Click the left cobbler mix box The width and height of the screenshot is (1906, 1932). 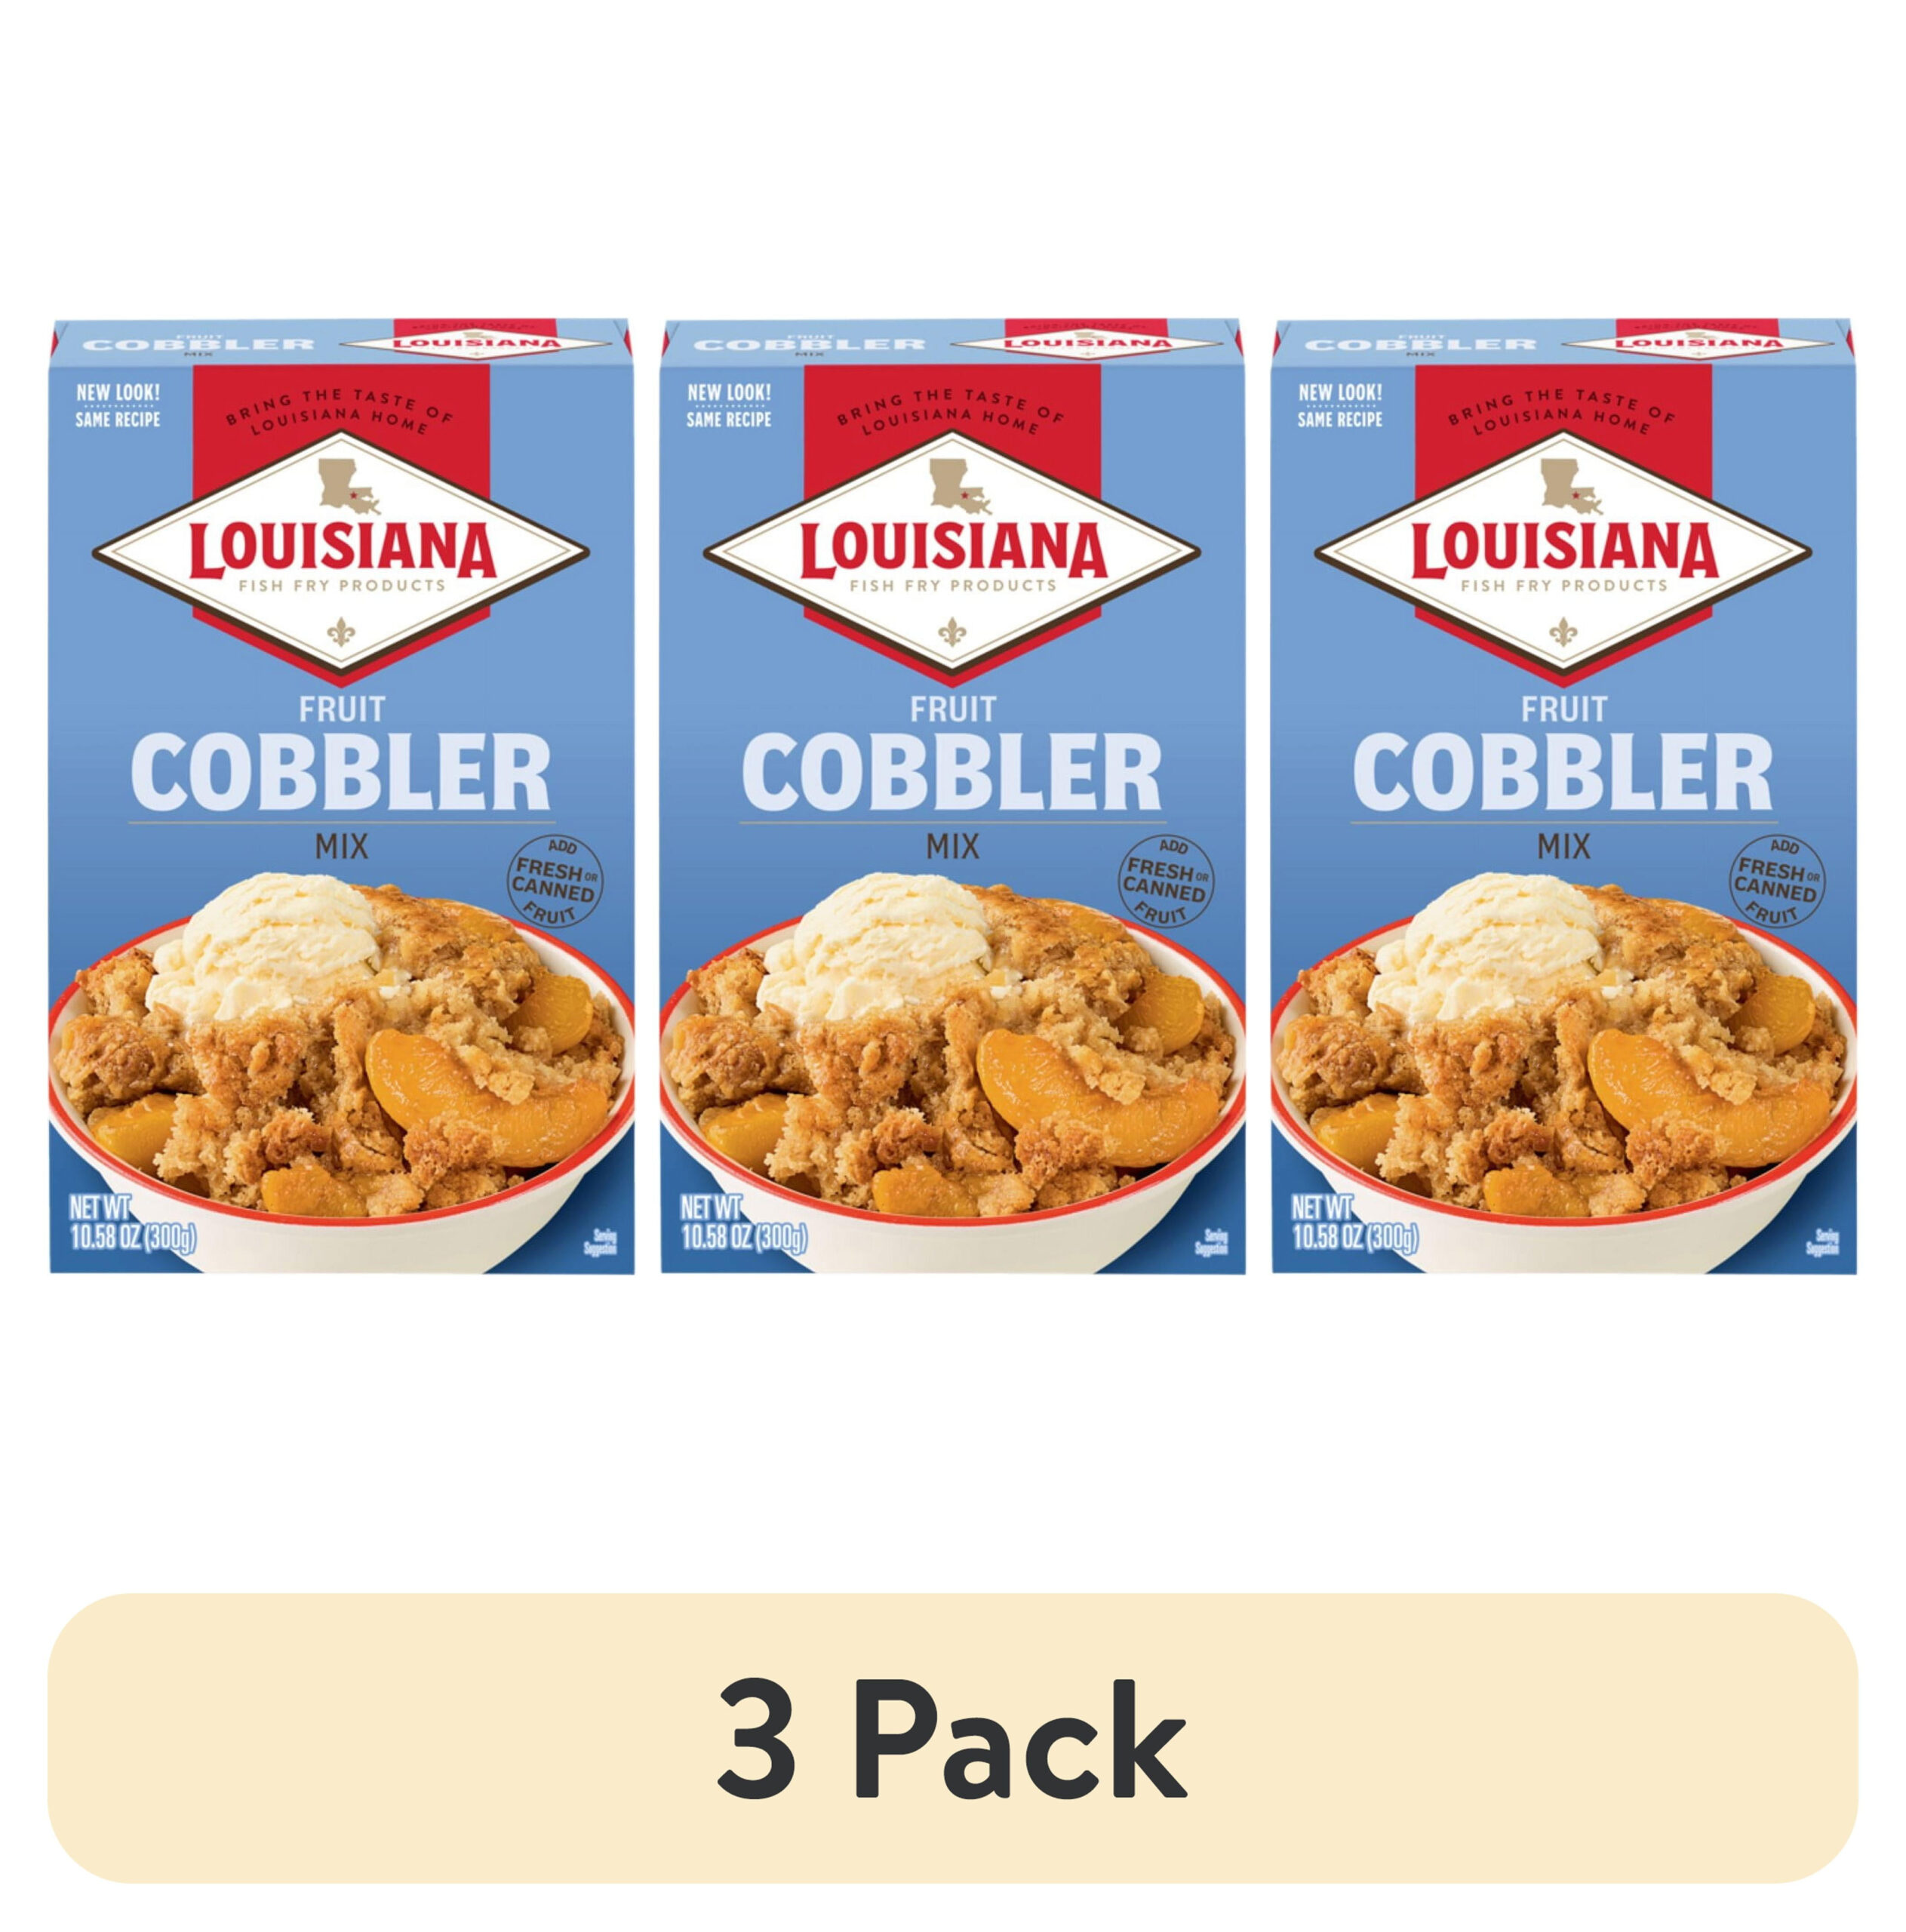(x=341, y=796)
